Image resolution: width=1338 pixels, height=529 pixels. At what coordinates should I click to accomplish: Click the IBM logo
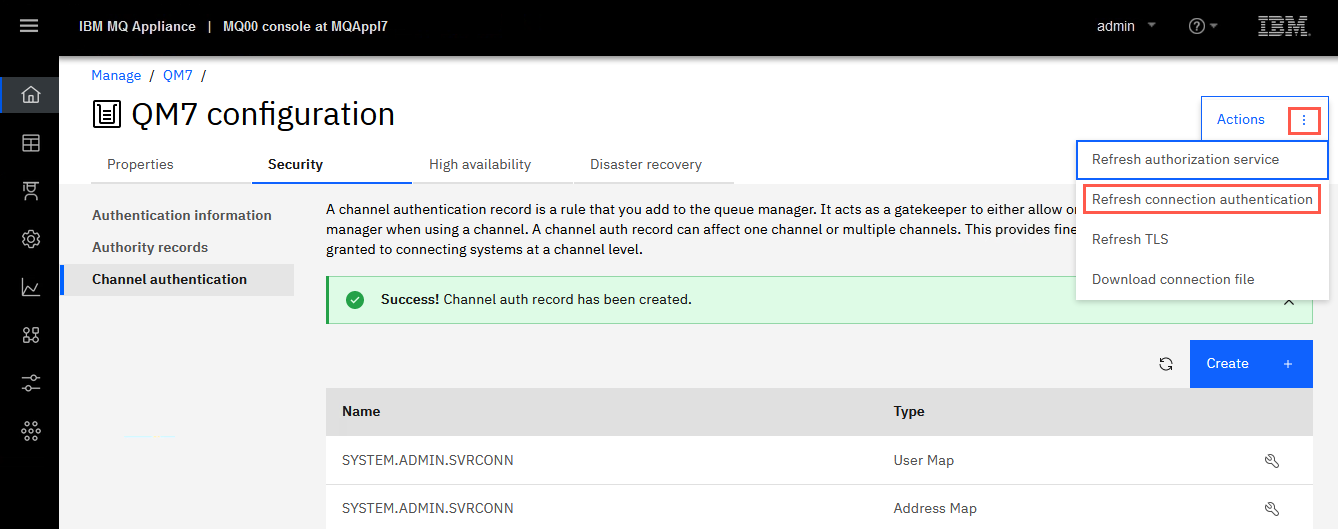tap(1284, 26)
